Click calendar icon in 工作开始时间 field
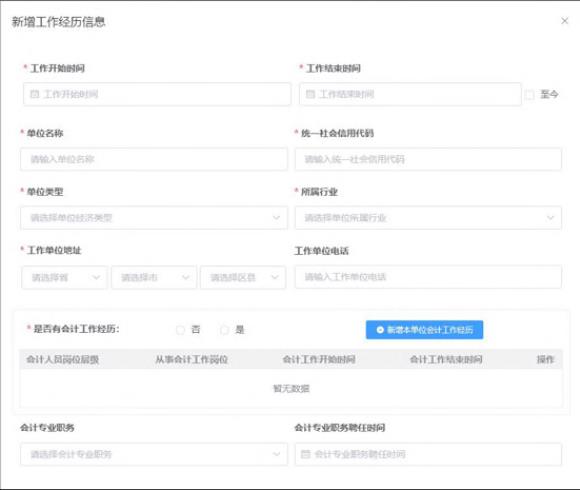The image size is (580, 490). click(x=34, y=94)
